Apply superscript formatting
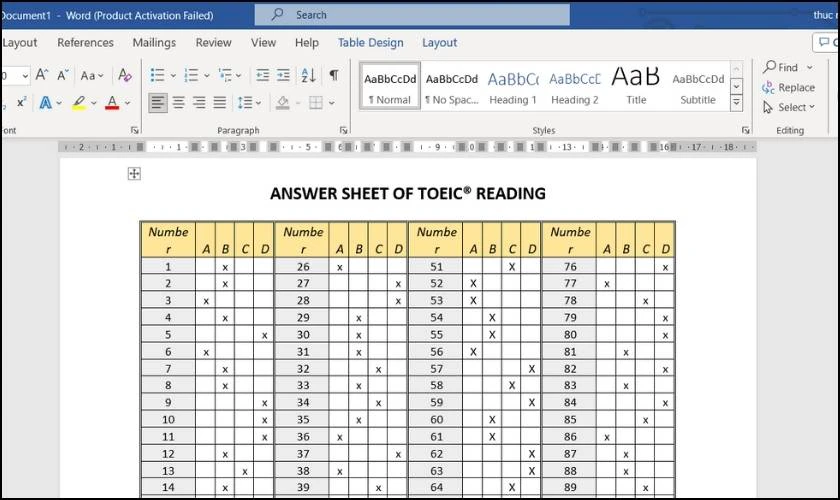This screenshot has width=840, height=500. pyautogui.click(x=21, y=102)
